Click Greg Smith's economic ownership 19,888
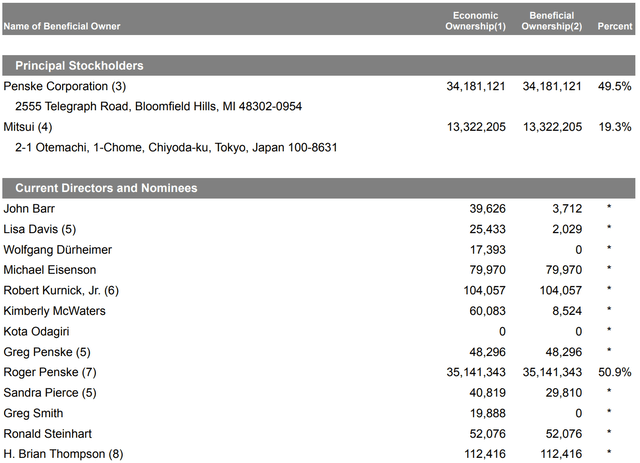This screenshot has width=640, height=463. pyautogui.click(x=488, y=413)
